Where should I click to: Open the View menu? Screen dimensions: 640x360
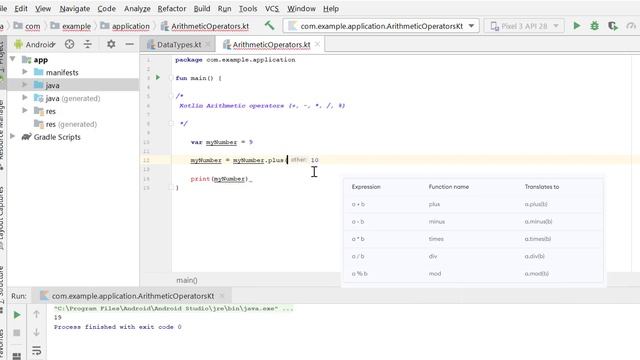coord(43,9)
